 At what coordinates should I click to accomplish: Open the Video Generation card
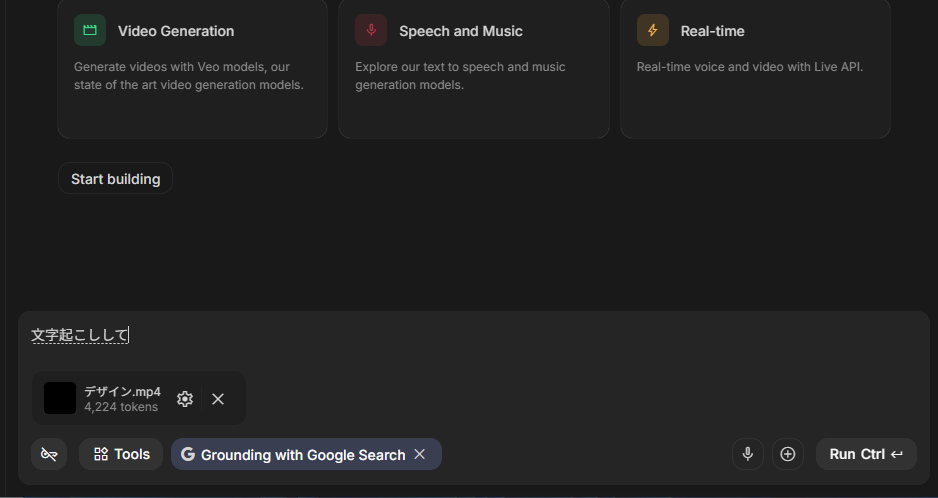(192, 68)
